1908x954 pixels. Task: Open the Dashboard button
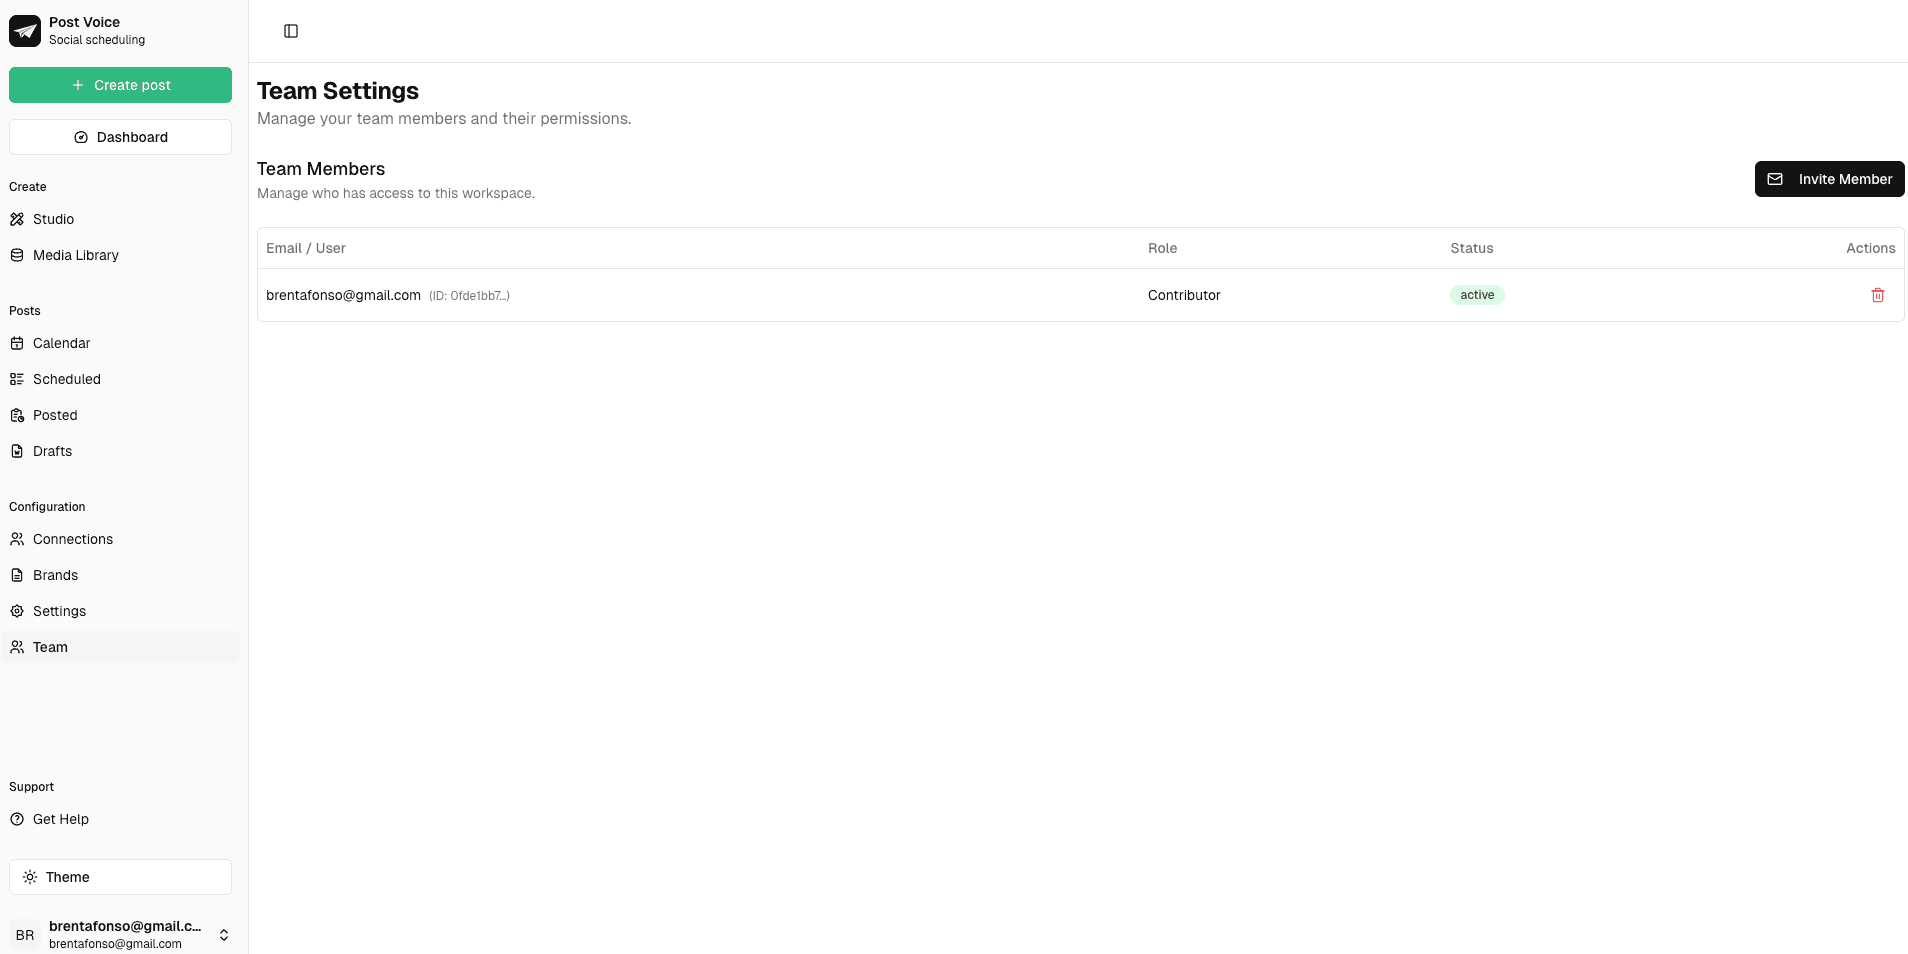coord(120,137)
